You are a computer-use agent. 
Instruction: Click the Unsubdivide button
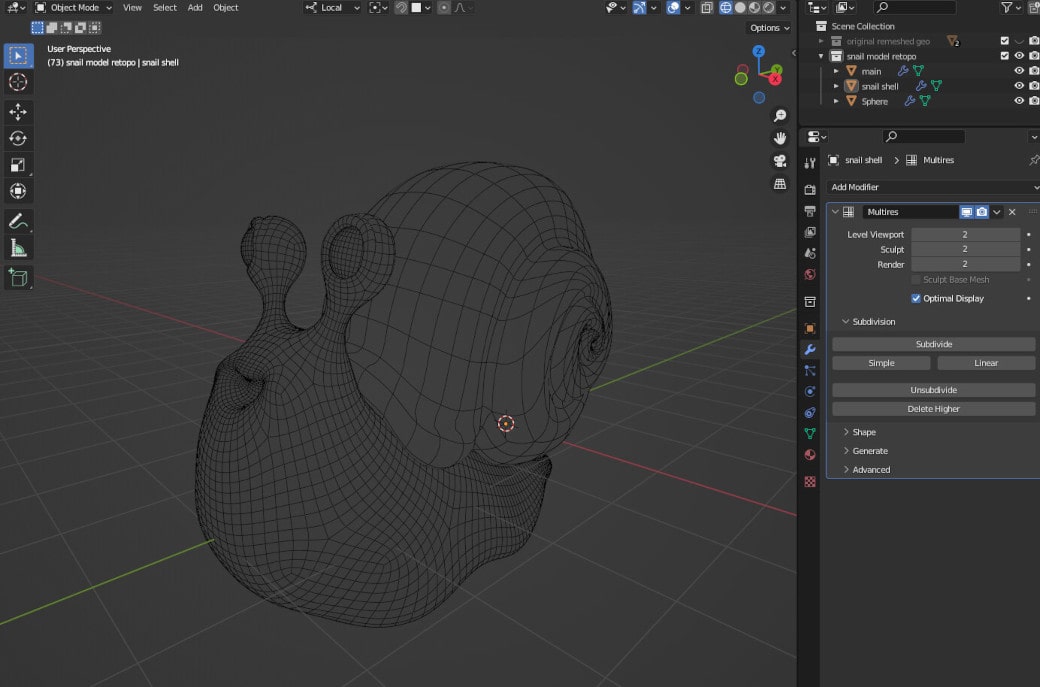tap(934, 391)
